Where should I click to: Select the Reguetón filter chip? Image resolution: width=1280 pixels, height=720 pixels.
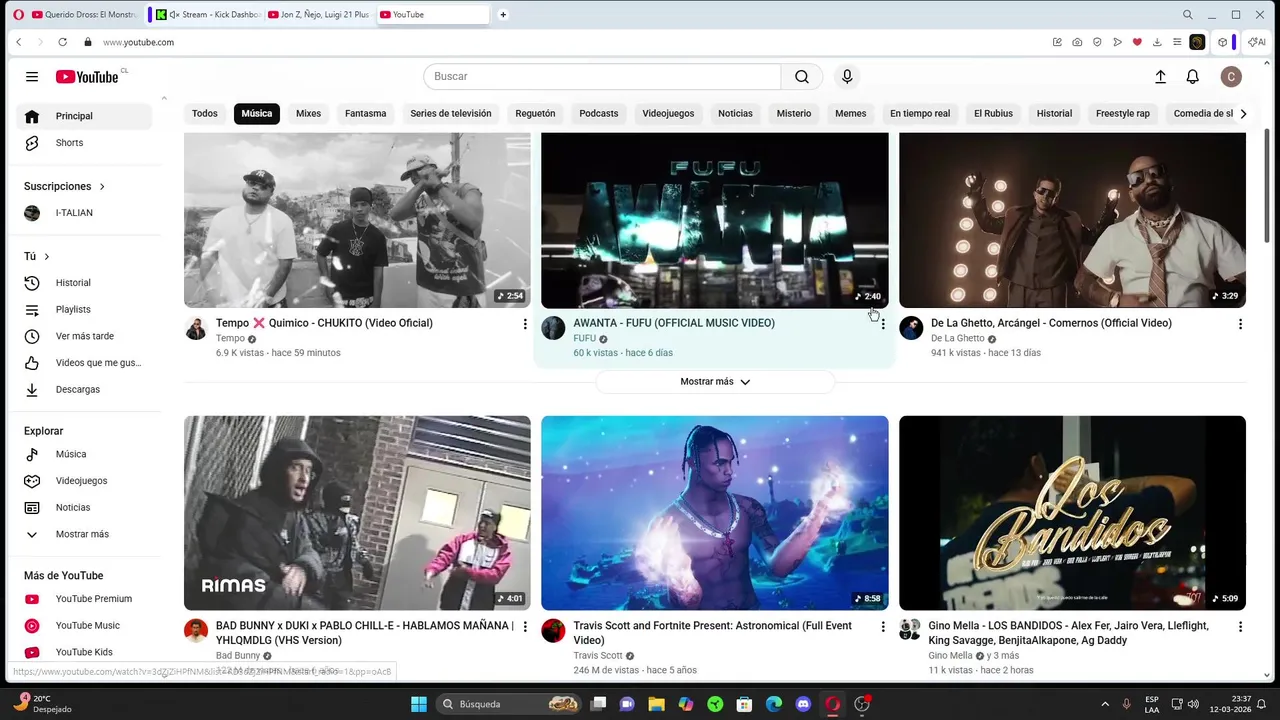pos(535,114)
